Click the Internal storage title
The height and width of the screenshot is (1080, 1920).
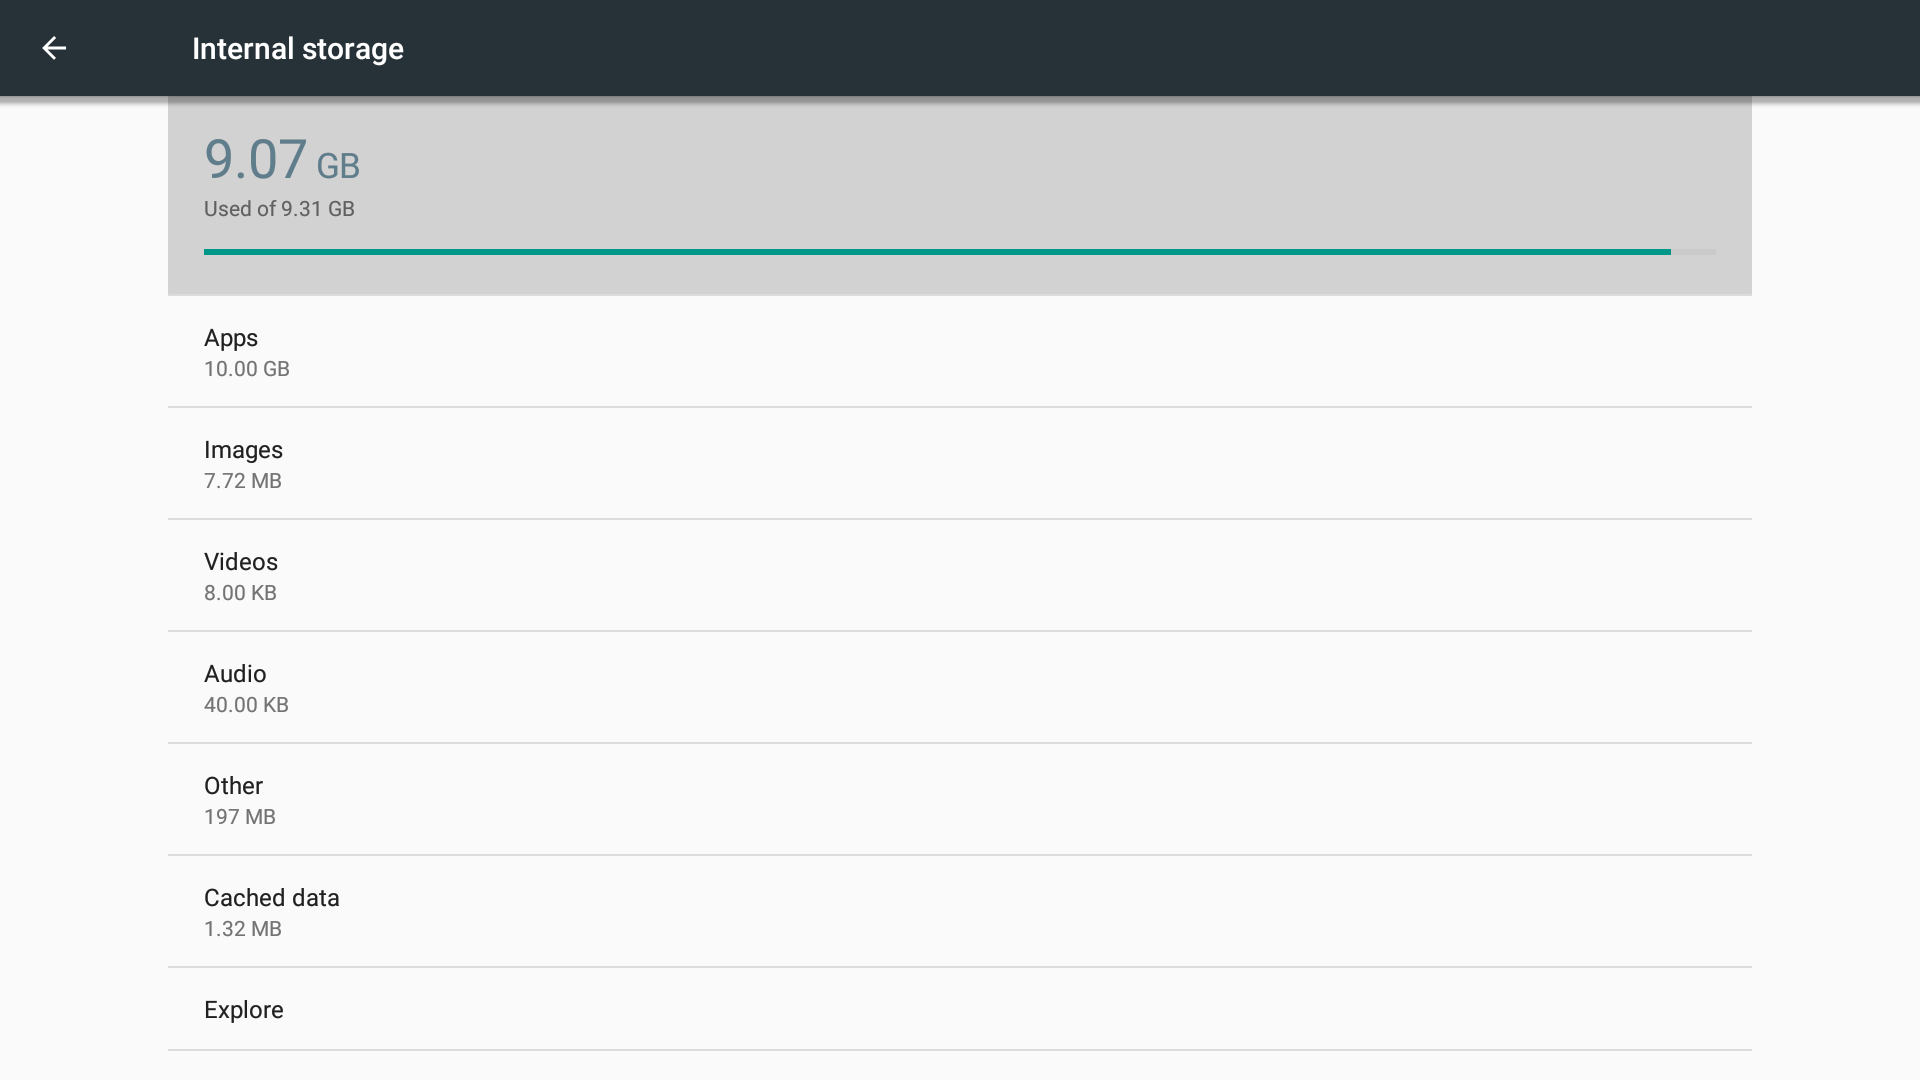tap(298, 49)
